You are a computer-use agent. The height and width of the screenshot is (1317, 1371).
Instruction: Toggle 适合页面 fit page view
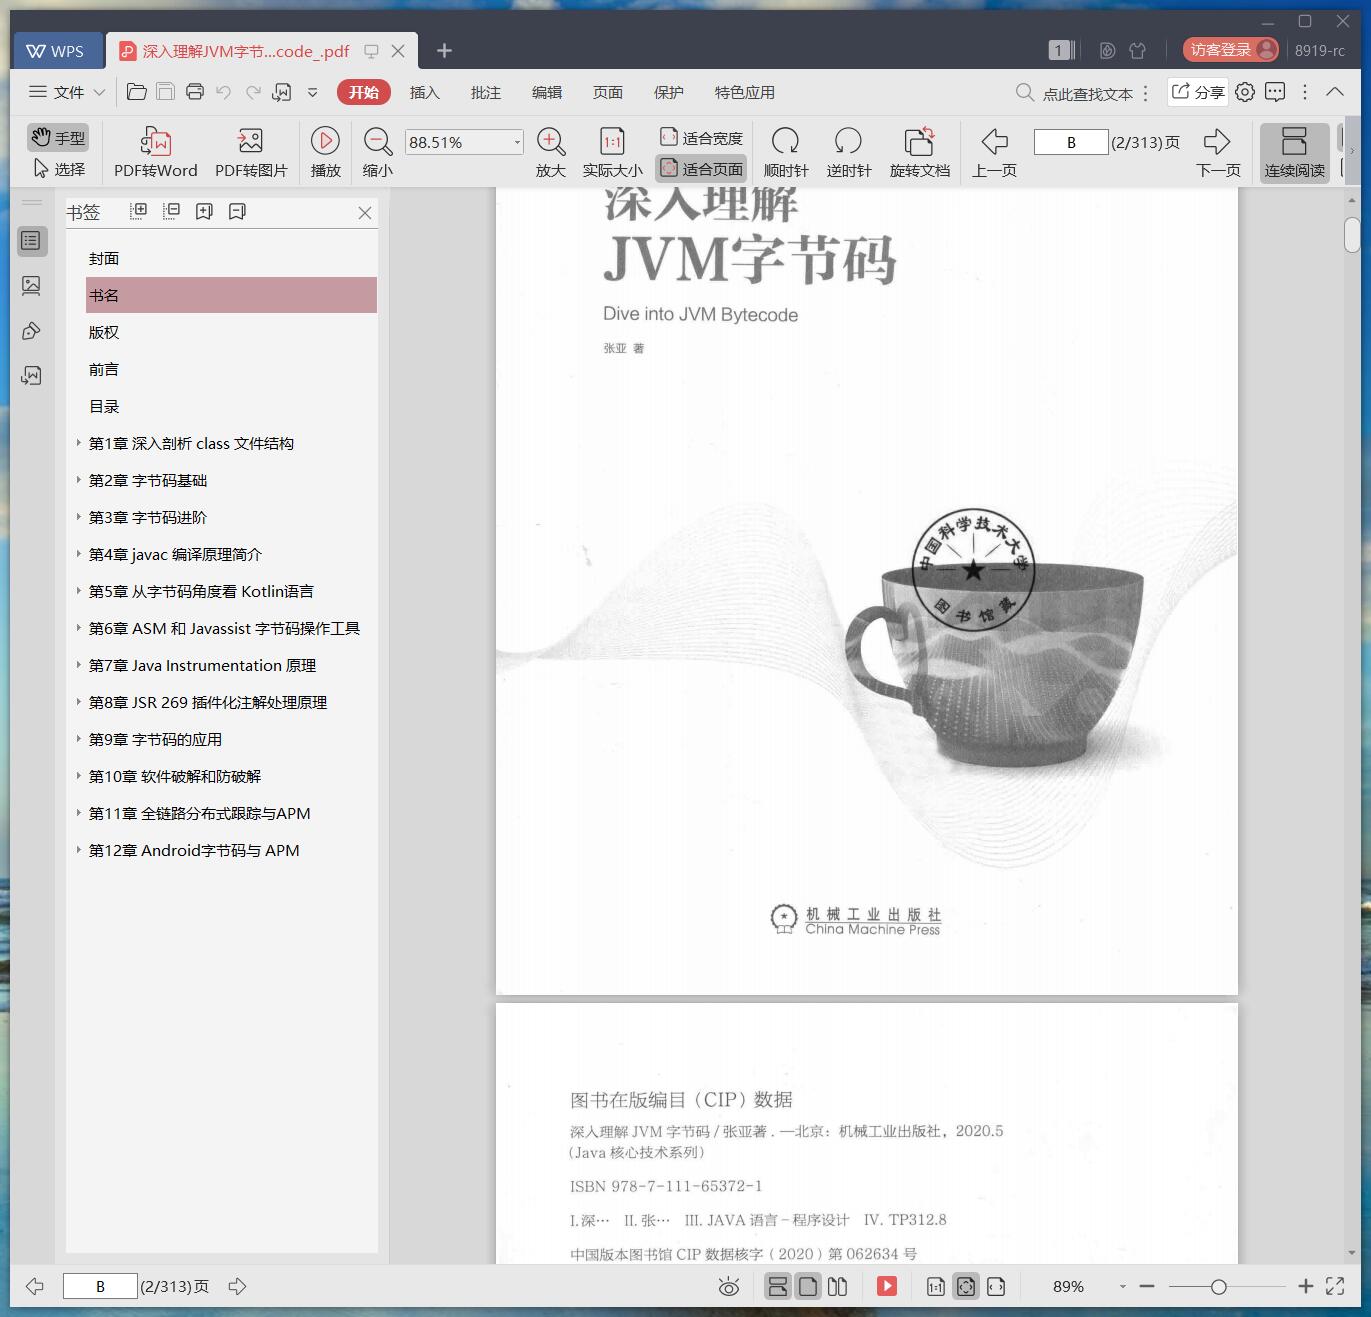(701, 169)
